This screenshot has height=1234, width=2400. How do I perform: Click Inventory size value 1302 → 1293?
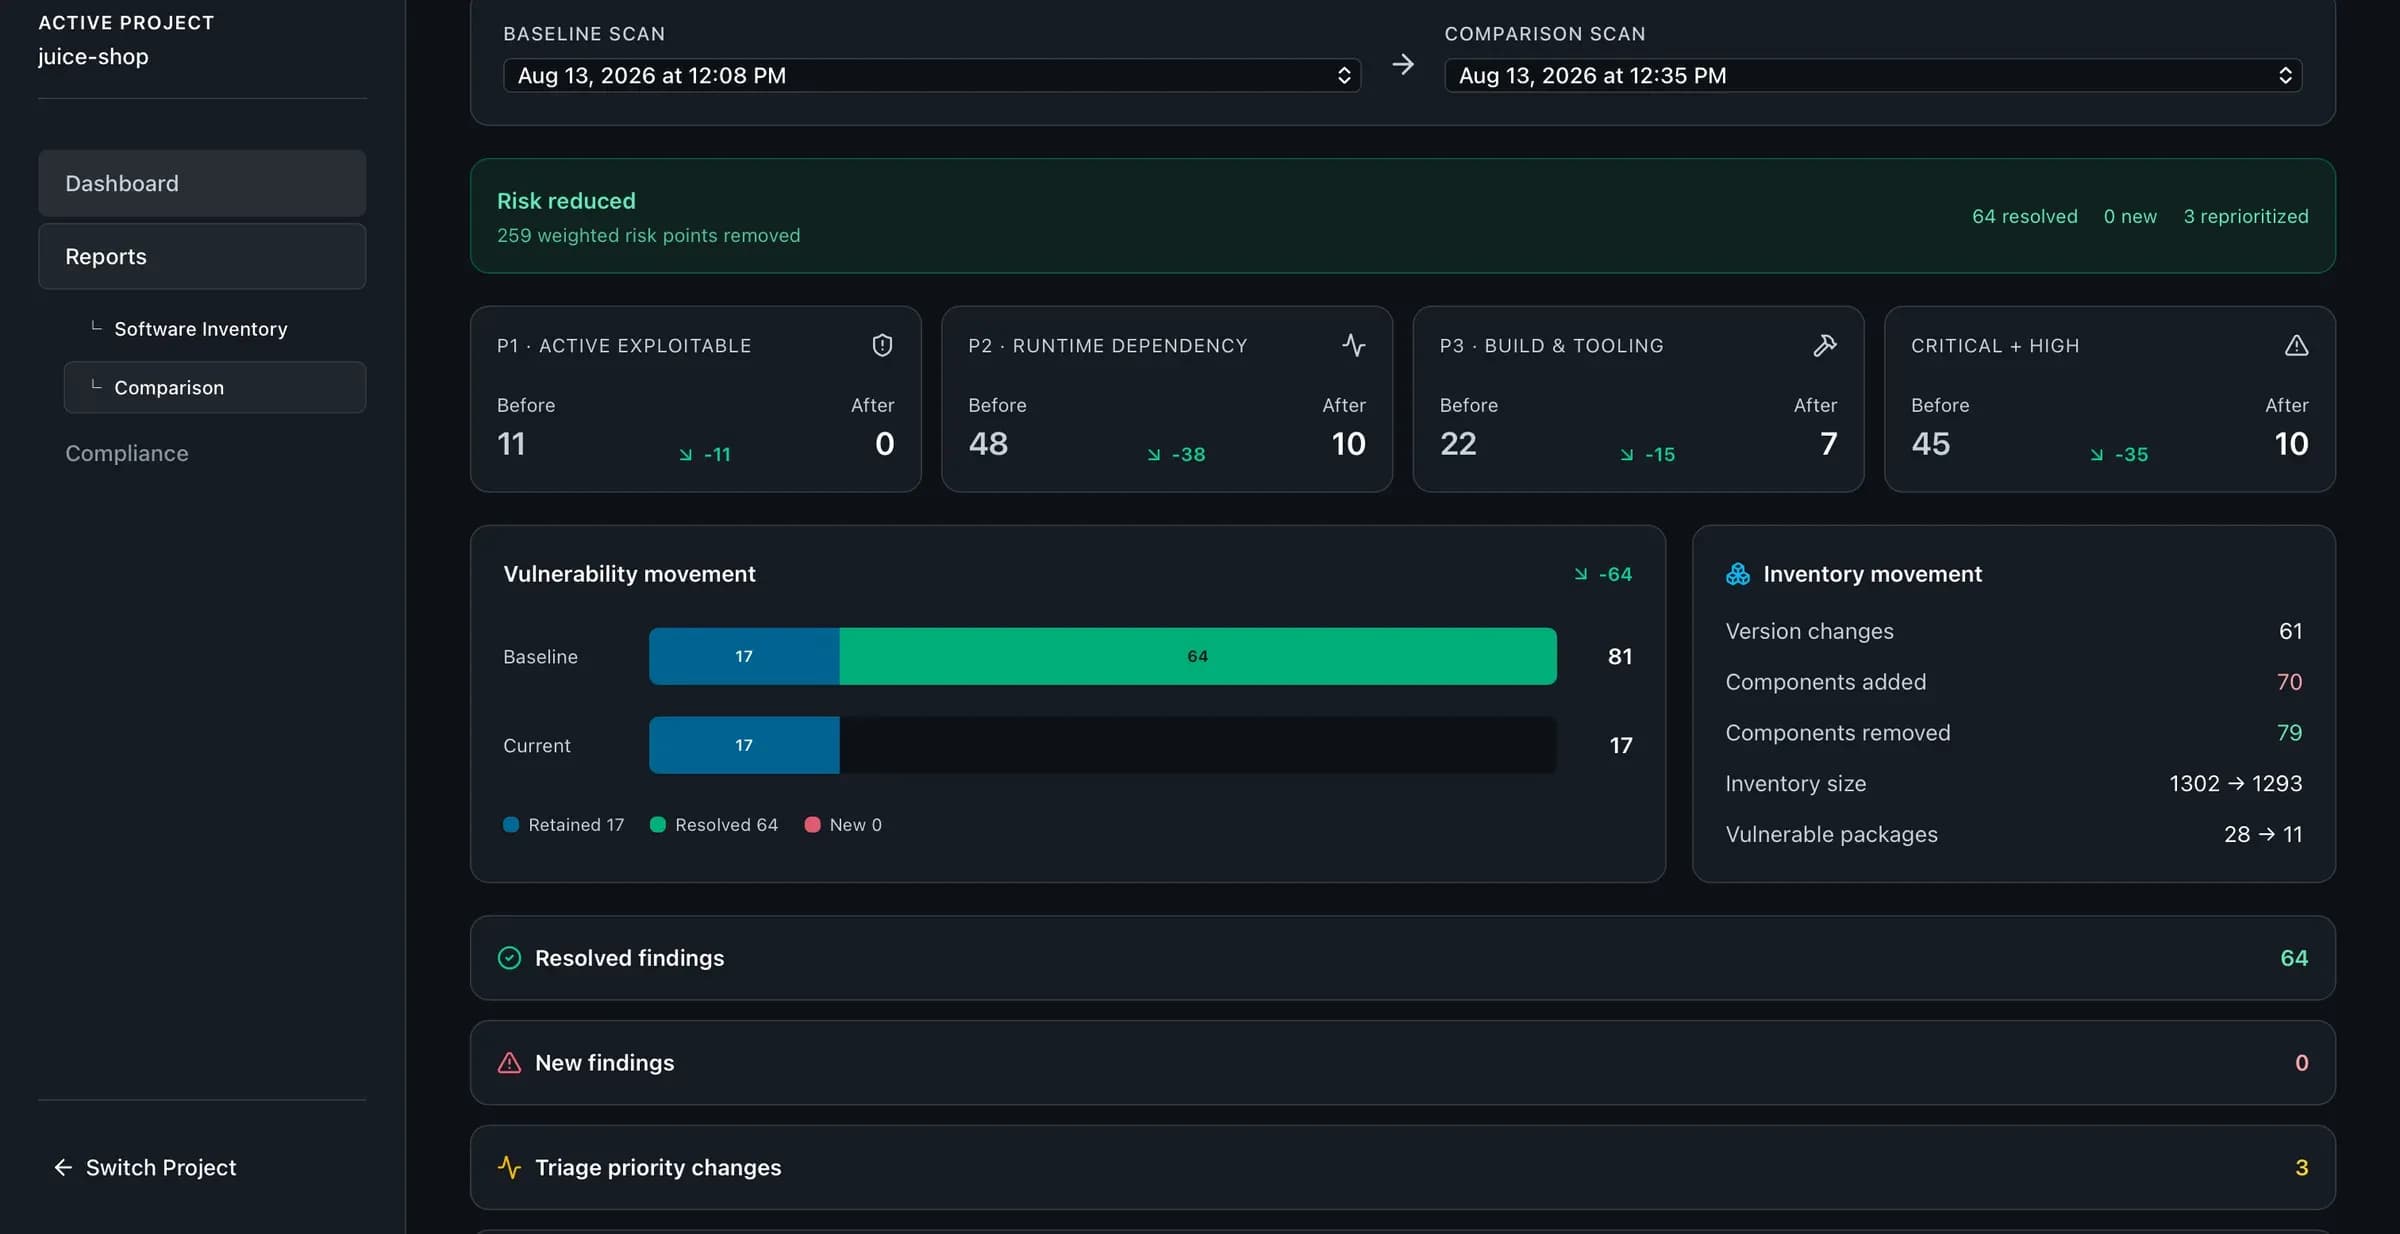(x=2236, y=784)
